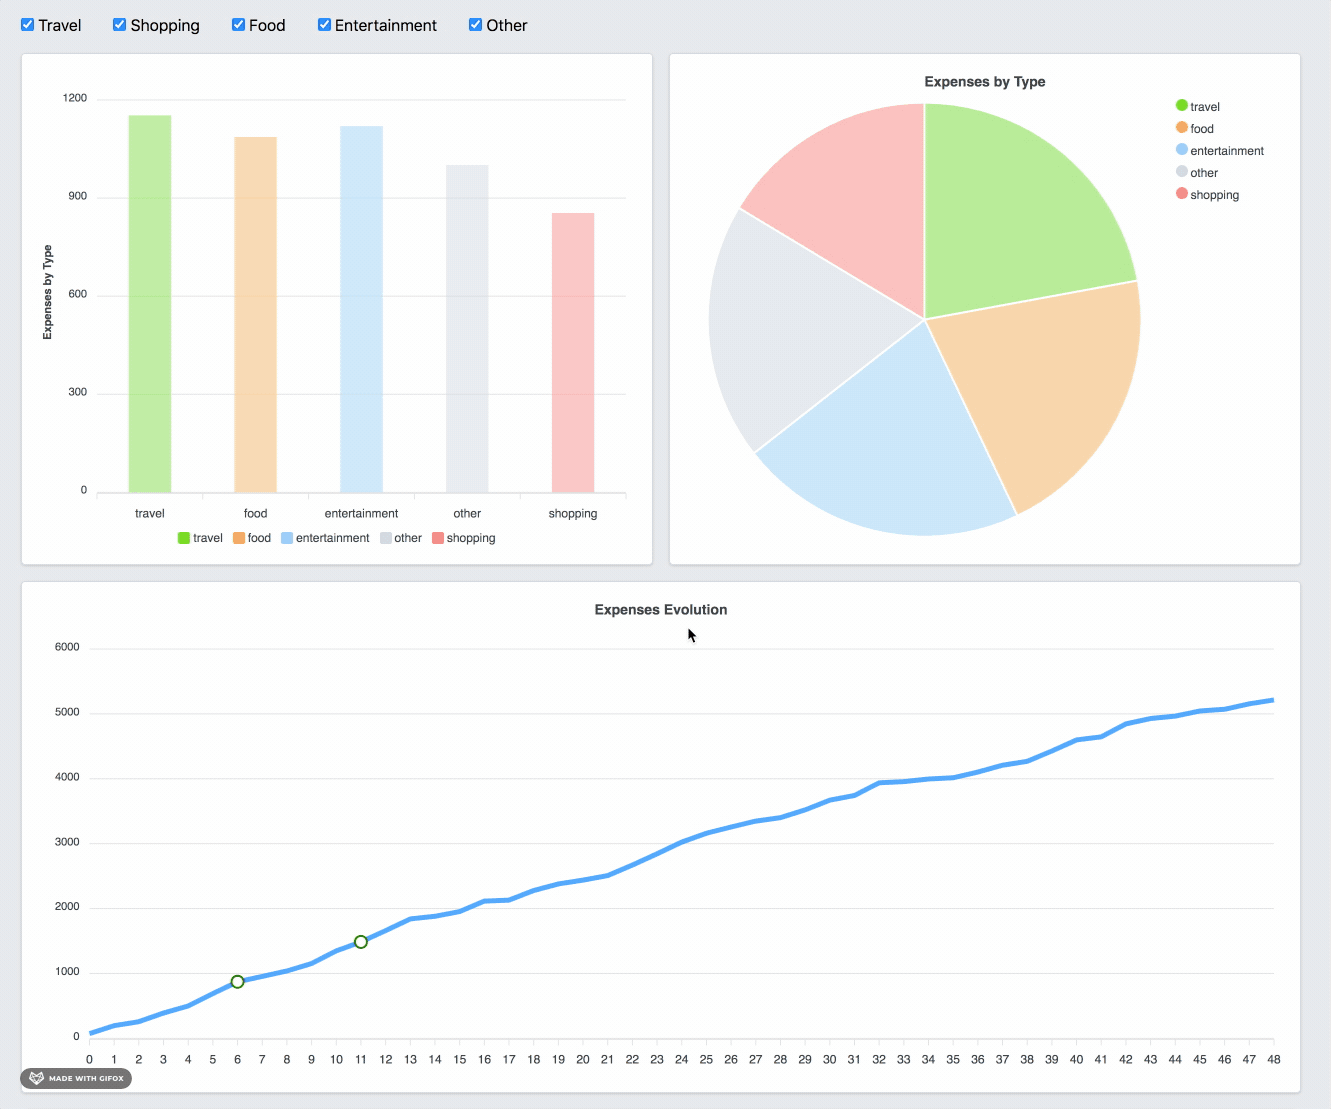Uncheck the Entertainment checkbox

[325, 25]
